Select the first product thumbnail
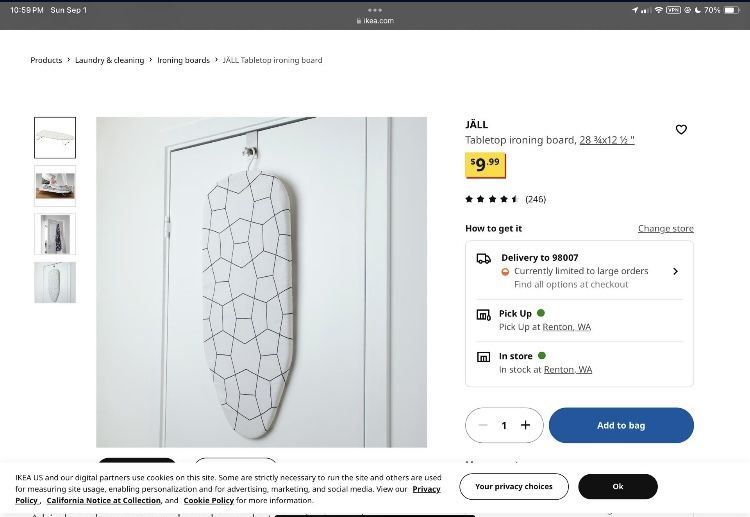Image resolution: width=750 pixels, height=517 pixels. coord(54,138)
